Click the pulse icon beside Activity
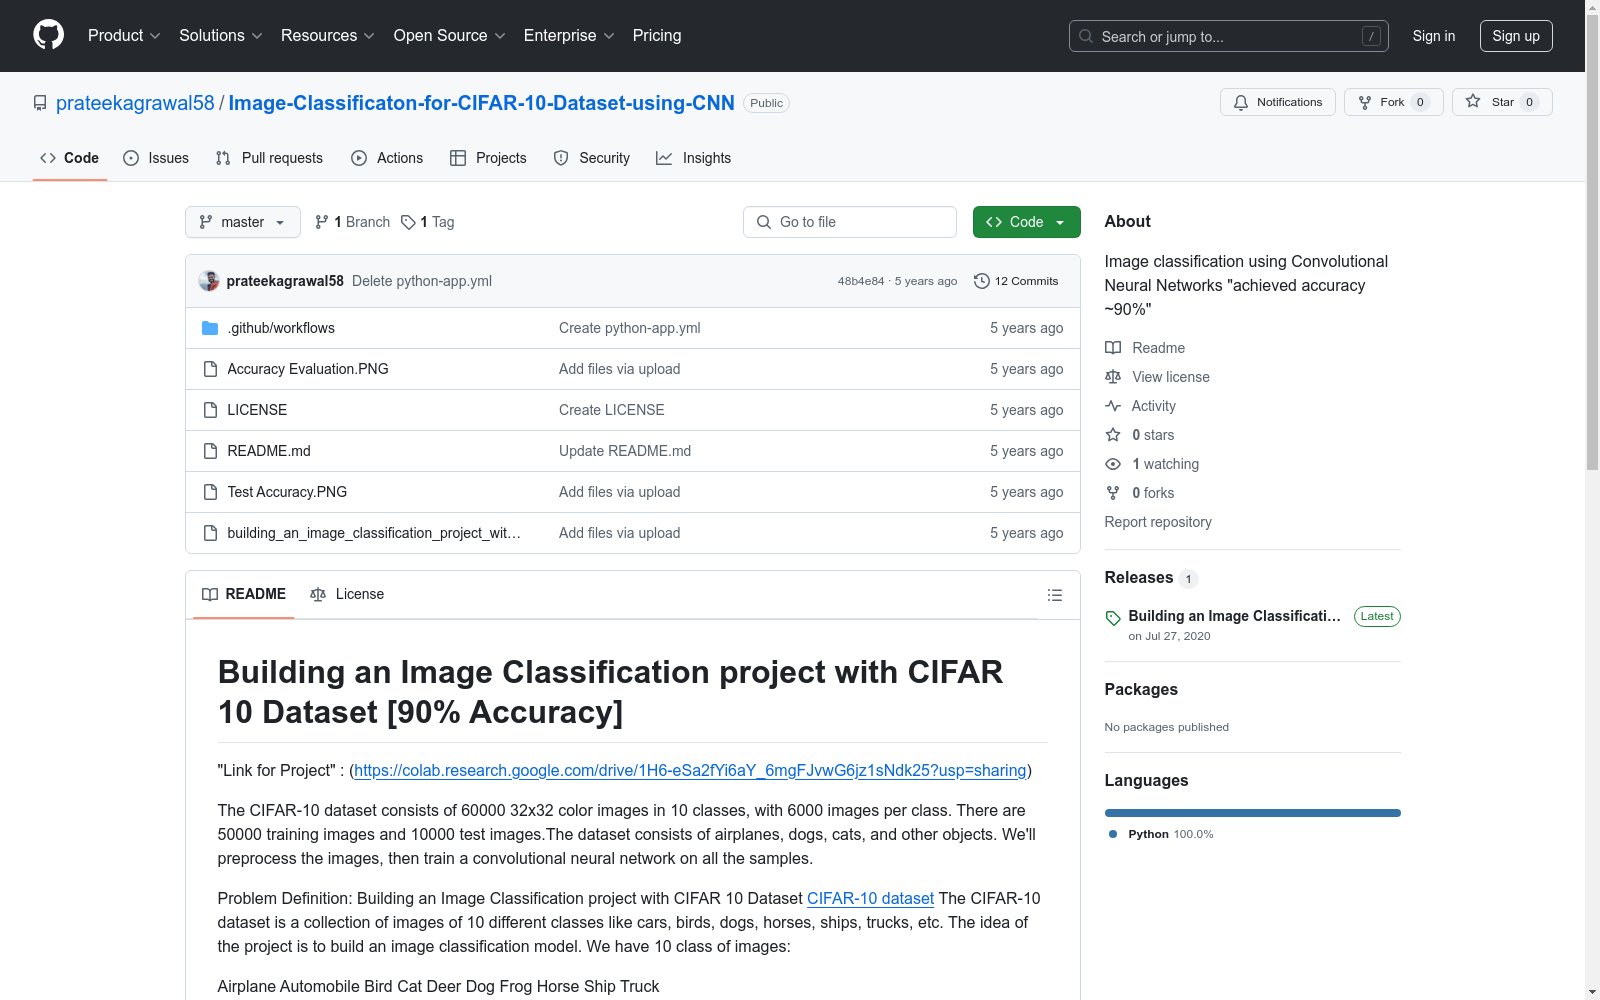1600x1000 pixels. [x=1113, y=406]
